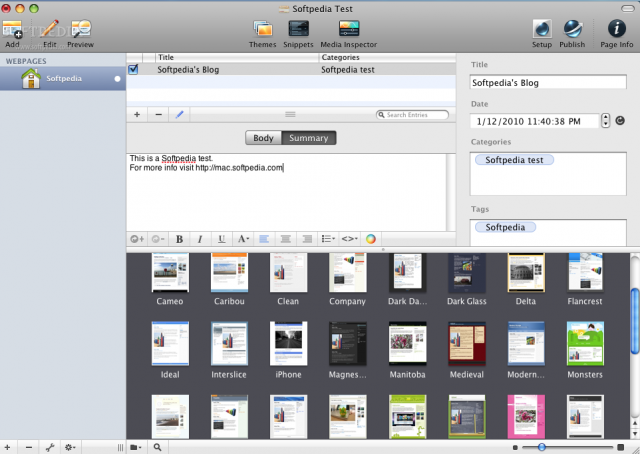This screenshot has width=640, height=454.
Task: Click the Date input field
Action: tap(534, 121)
